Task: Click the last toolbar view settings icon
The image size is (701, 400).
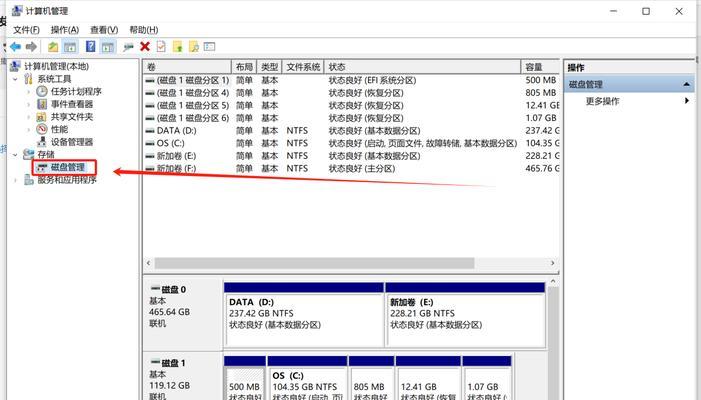Action: (x=209, y=46)
